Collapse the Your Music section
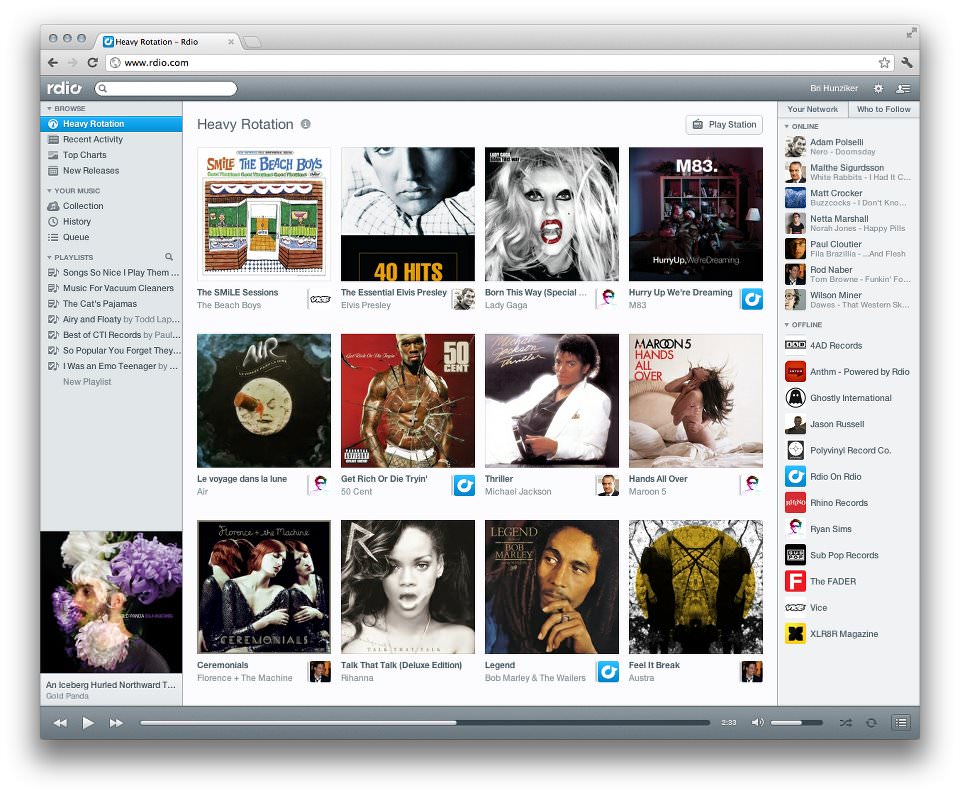 click(50, 190)
